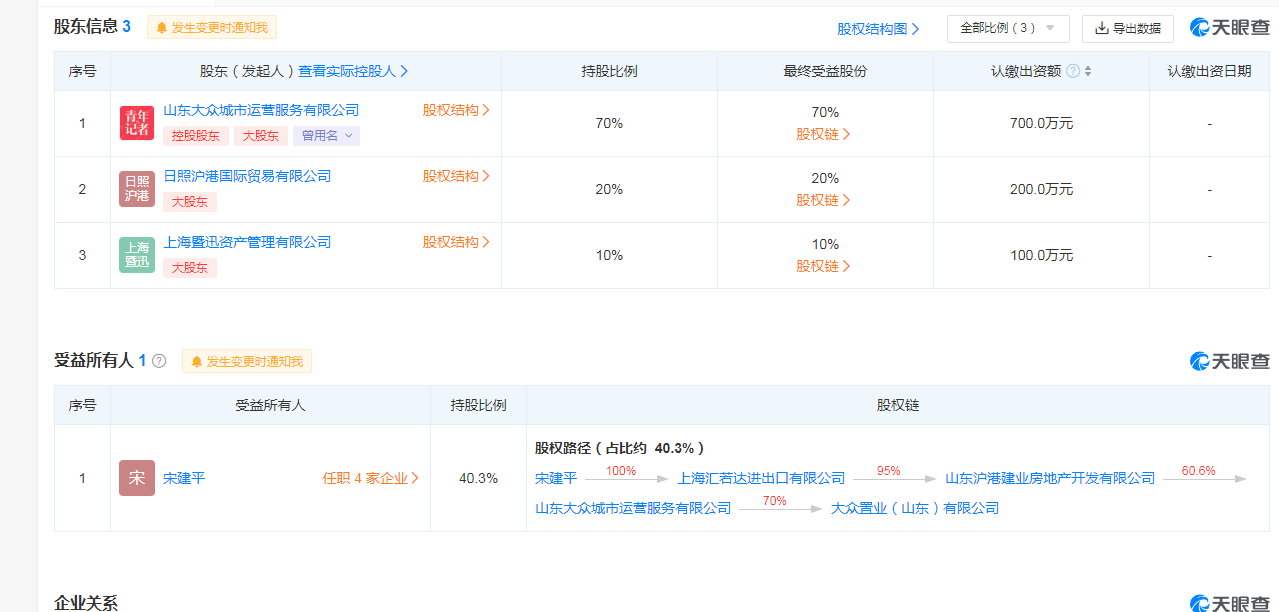Click 上海汇若达进出口有限公司 in the equity path
The height and width of the screenshot is (612, 1279).
761,478
